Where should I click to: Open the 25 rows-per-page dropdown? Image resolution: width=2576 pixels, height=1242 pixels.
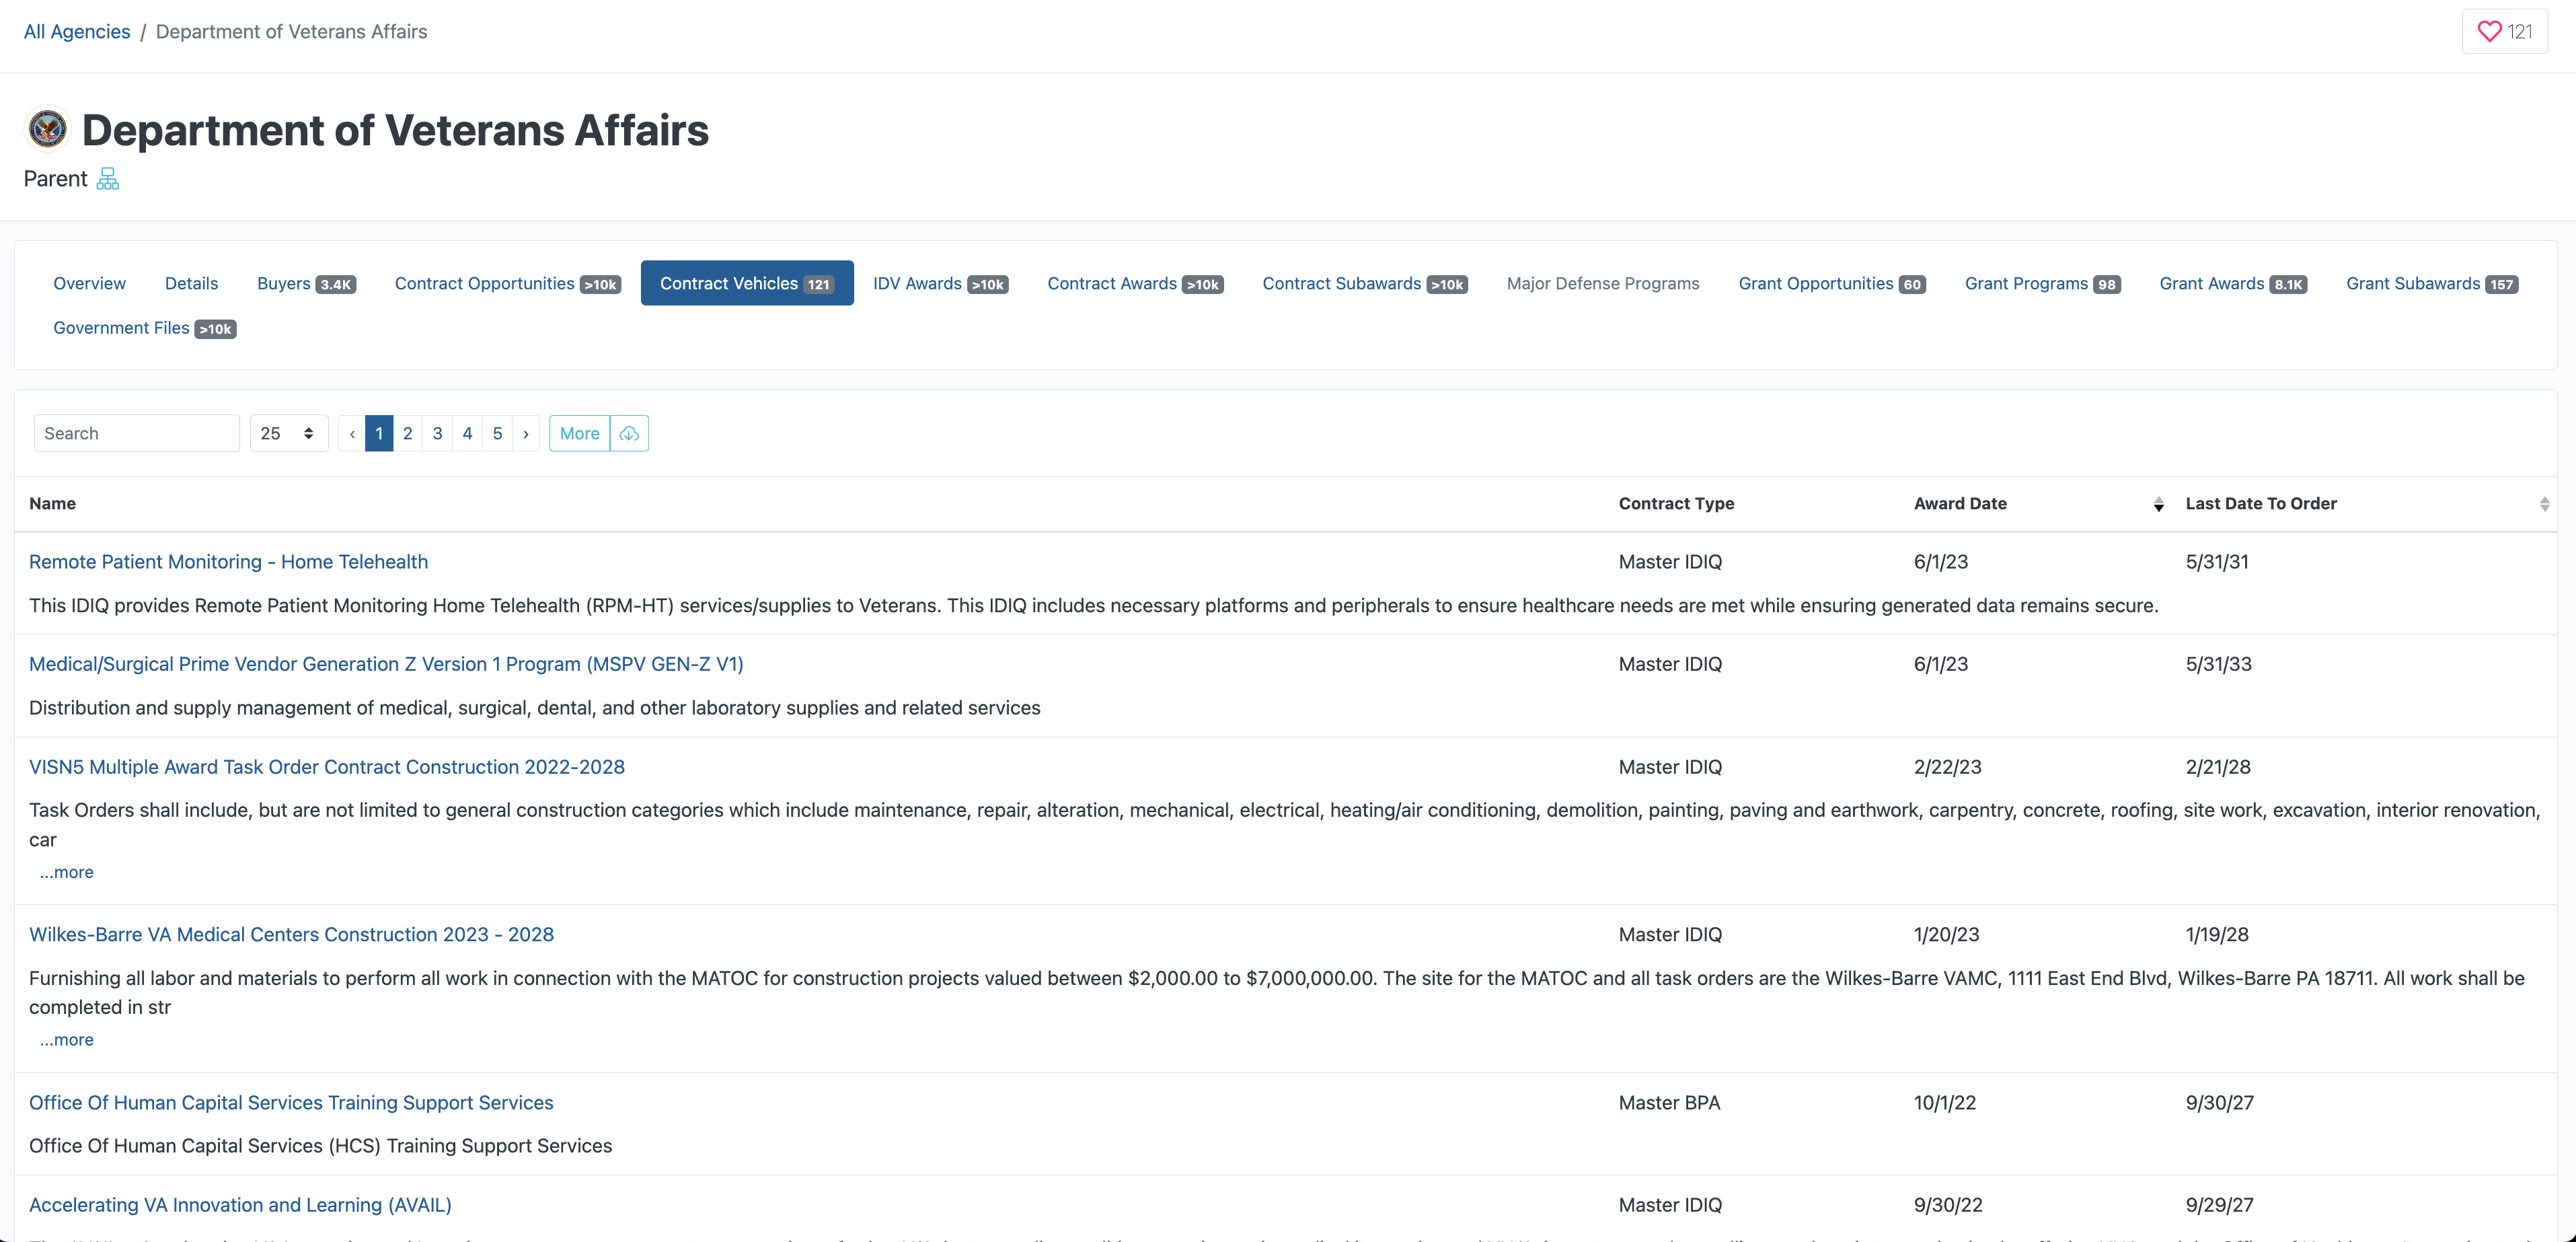pyautogui.click(x=288, y=433)
